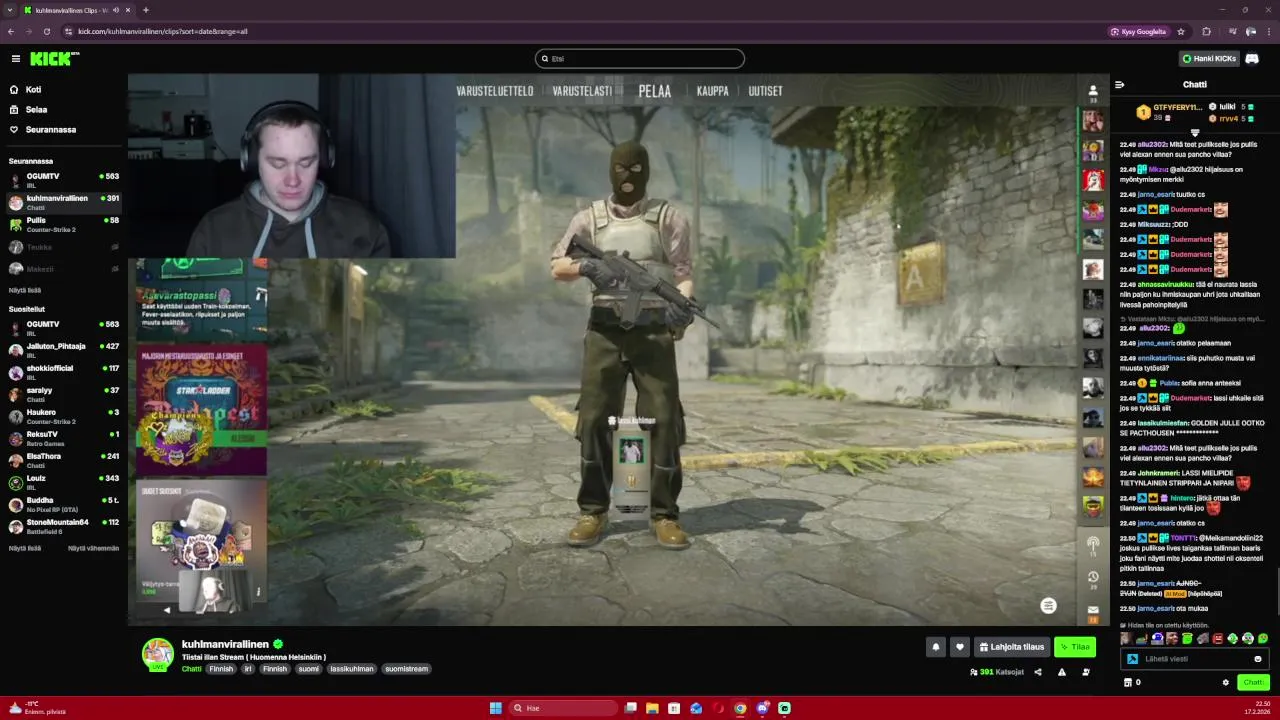
Task: Go to the KICK logo home page
Action: coord(54,59)
